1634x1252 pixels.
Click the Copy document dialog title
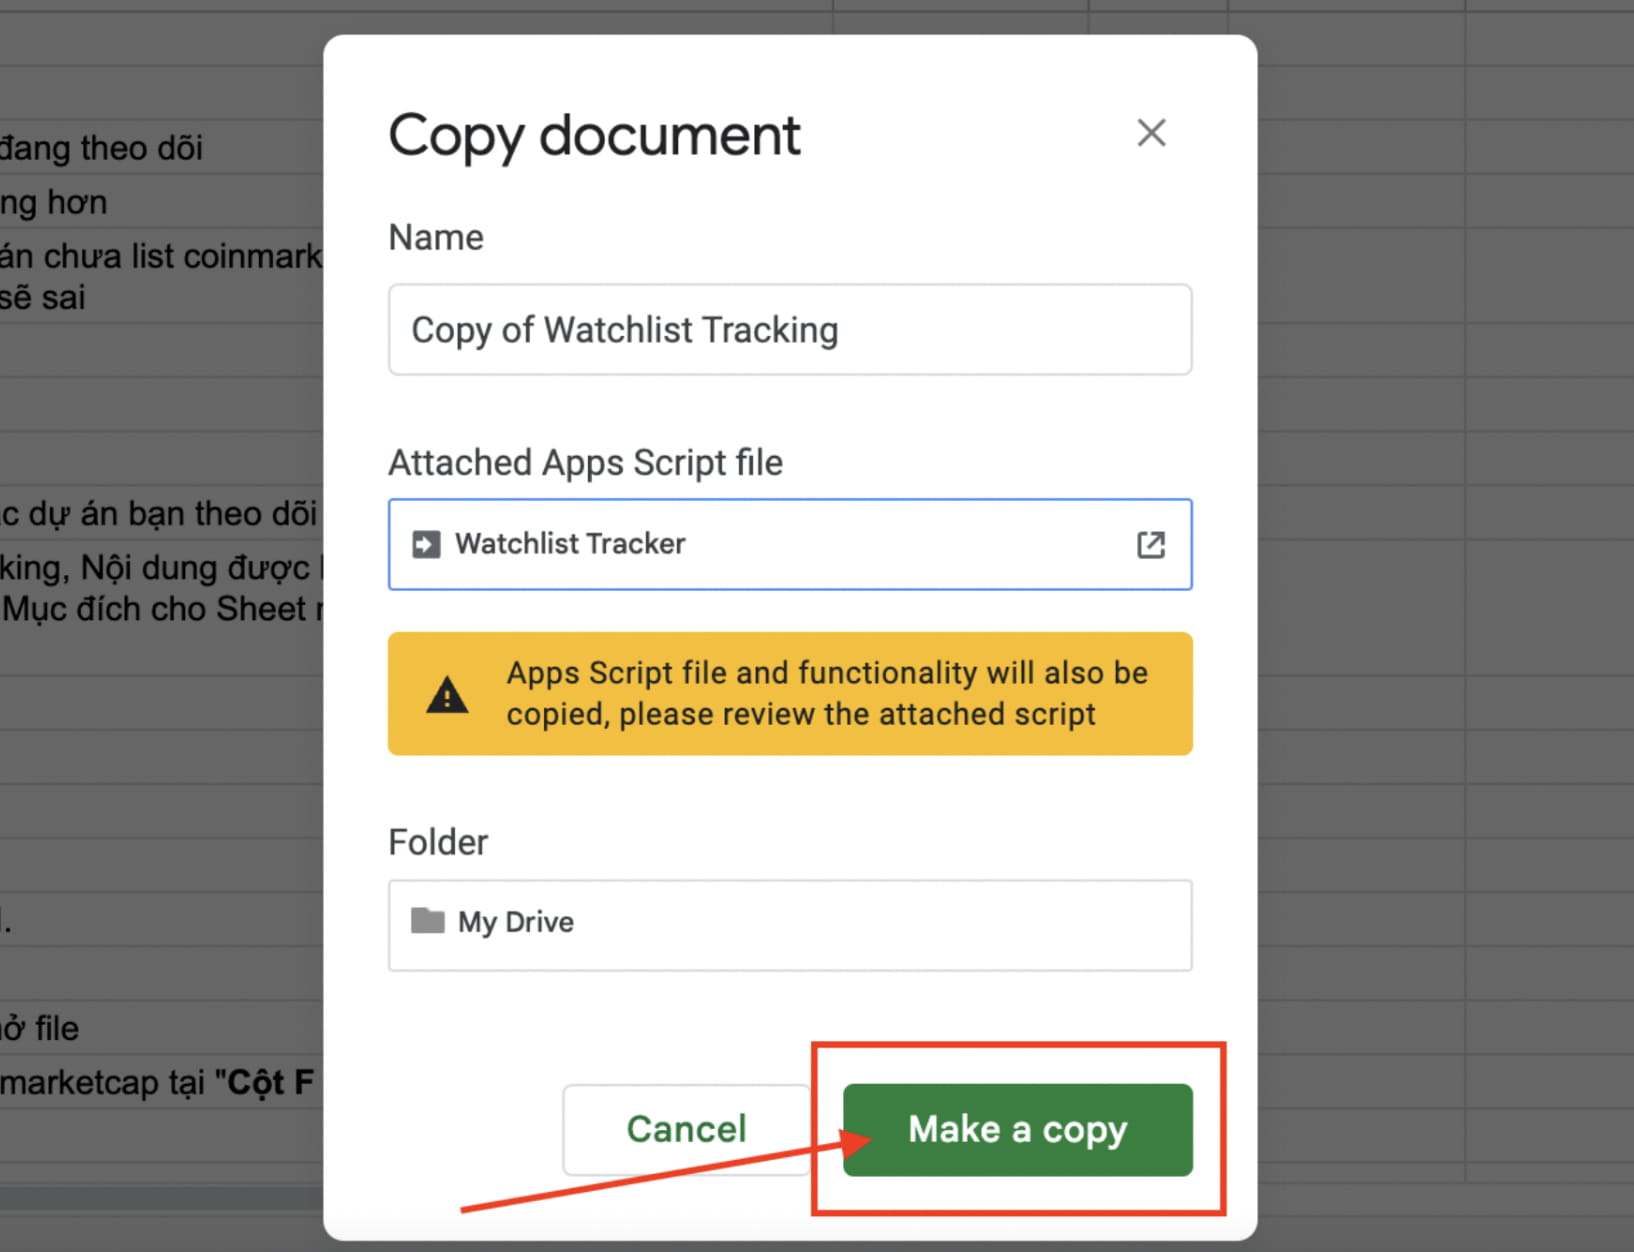[x=594, y=136]
